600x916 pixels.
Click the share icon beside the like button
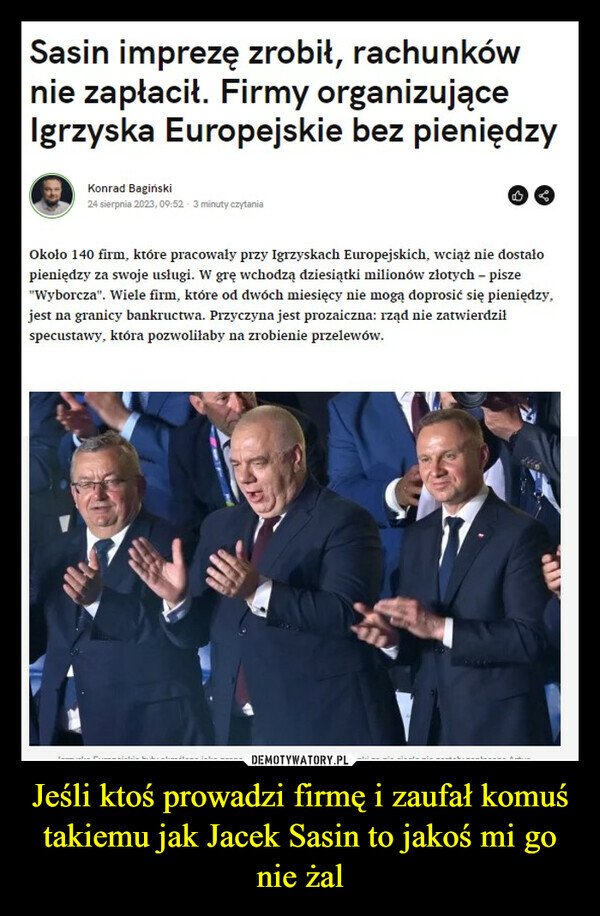544,196
